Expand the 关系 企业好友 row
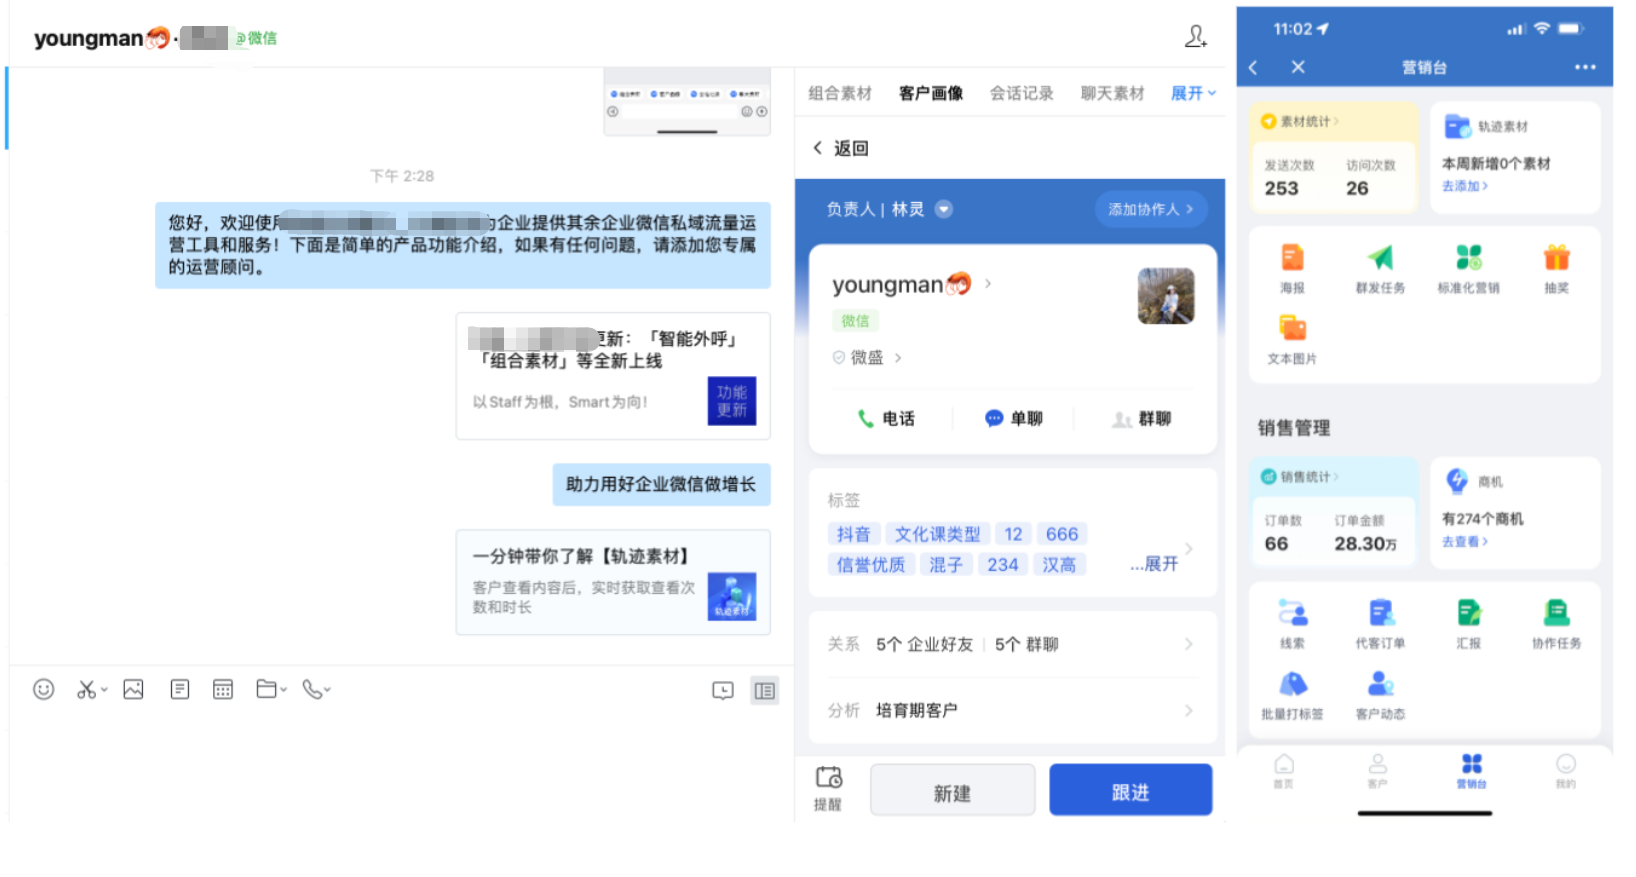1636x877 pixels. [x=1011, y=644]
